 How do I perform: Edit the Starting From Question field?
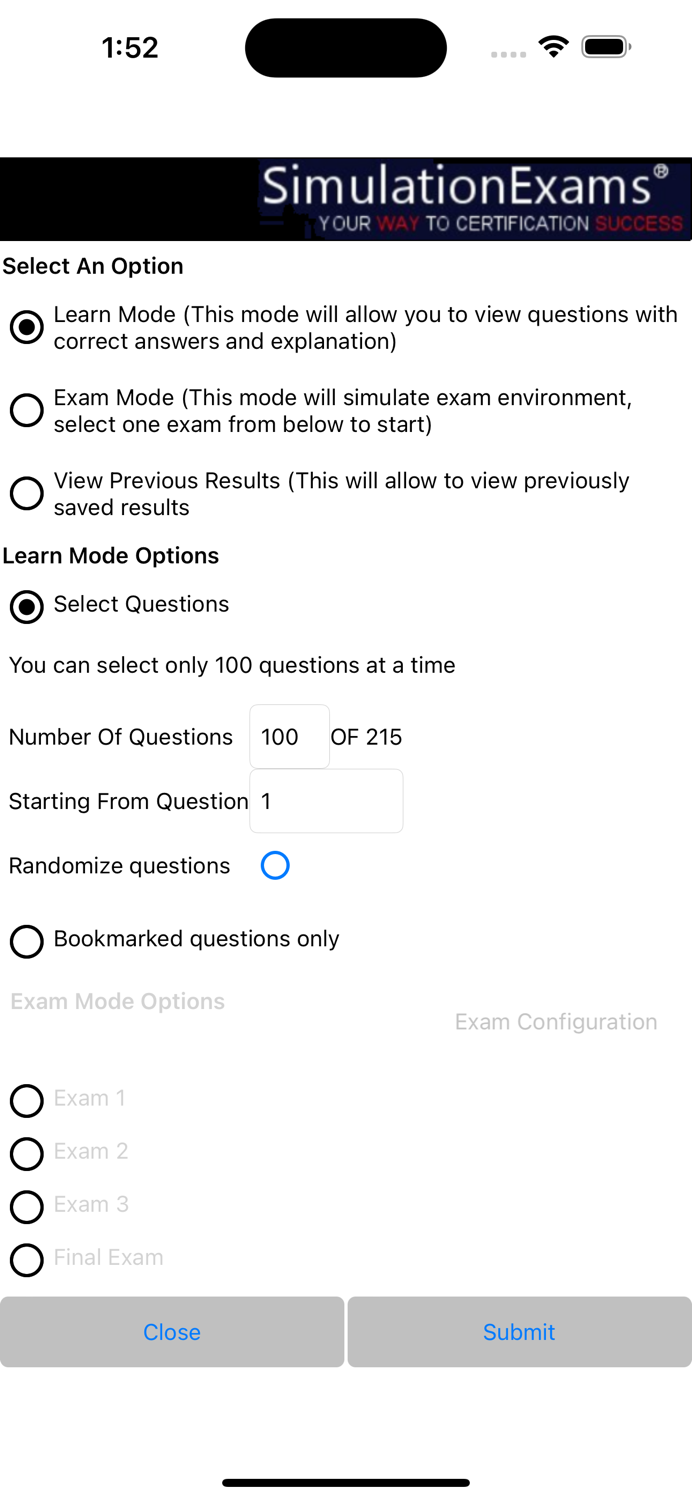click(326, 800)
